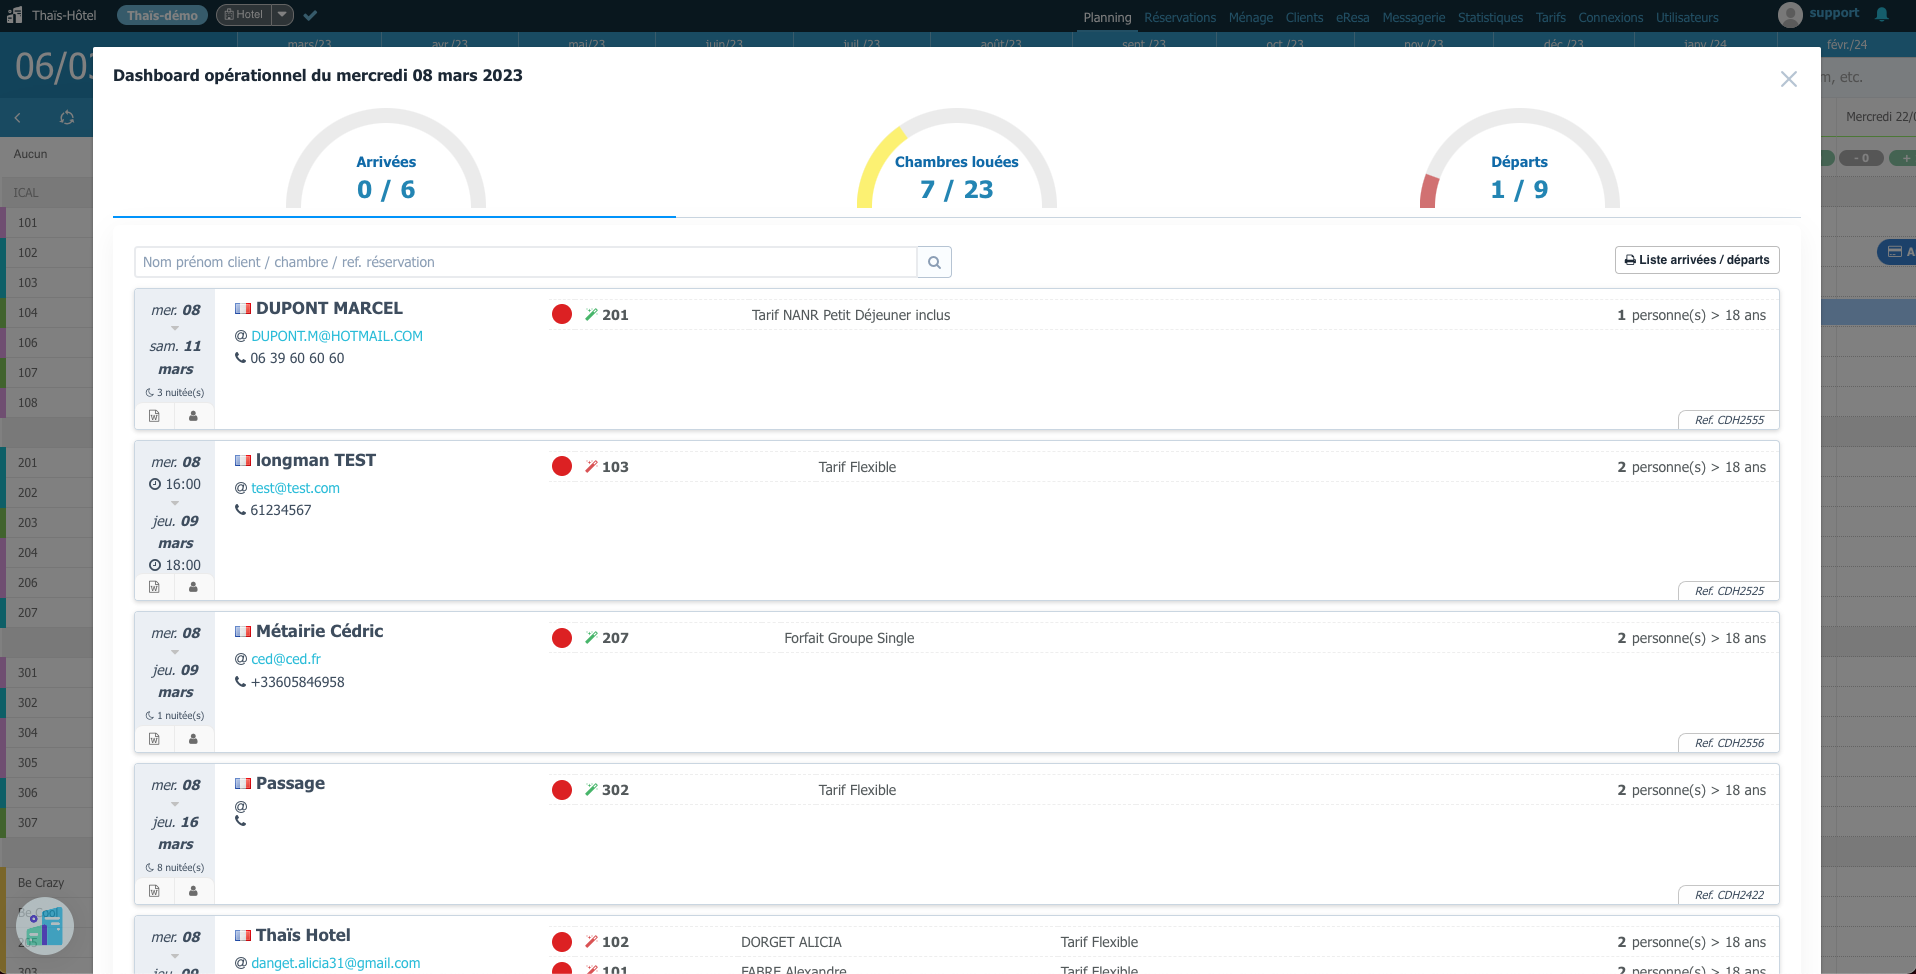Click the Thaïs-Hôtel logo icon
This screenshot has height=974, width=1916.
(x=14, y=15)
